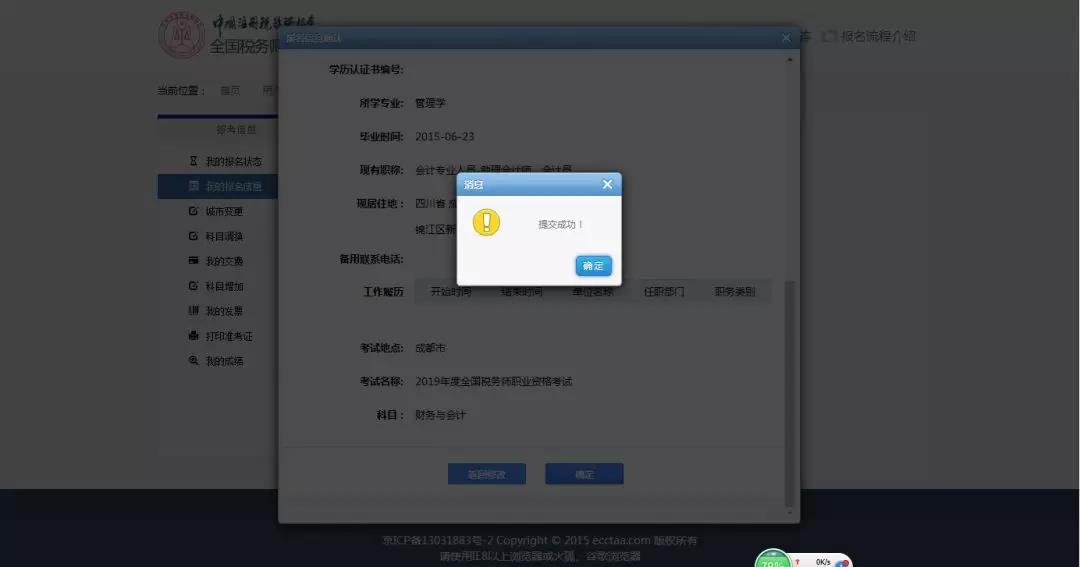The height and width of the screenshot is (567, 1080).
Task: Click the invoice icon beside 我的发票
Action: pos(194,311)
